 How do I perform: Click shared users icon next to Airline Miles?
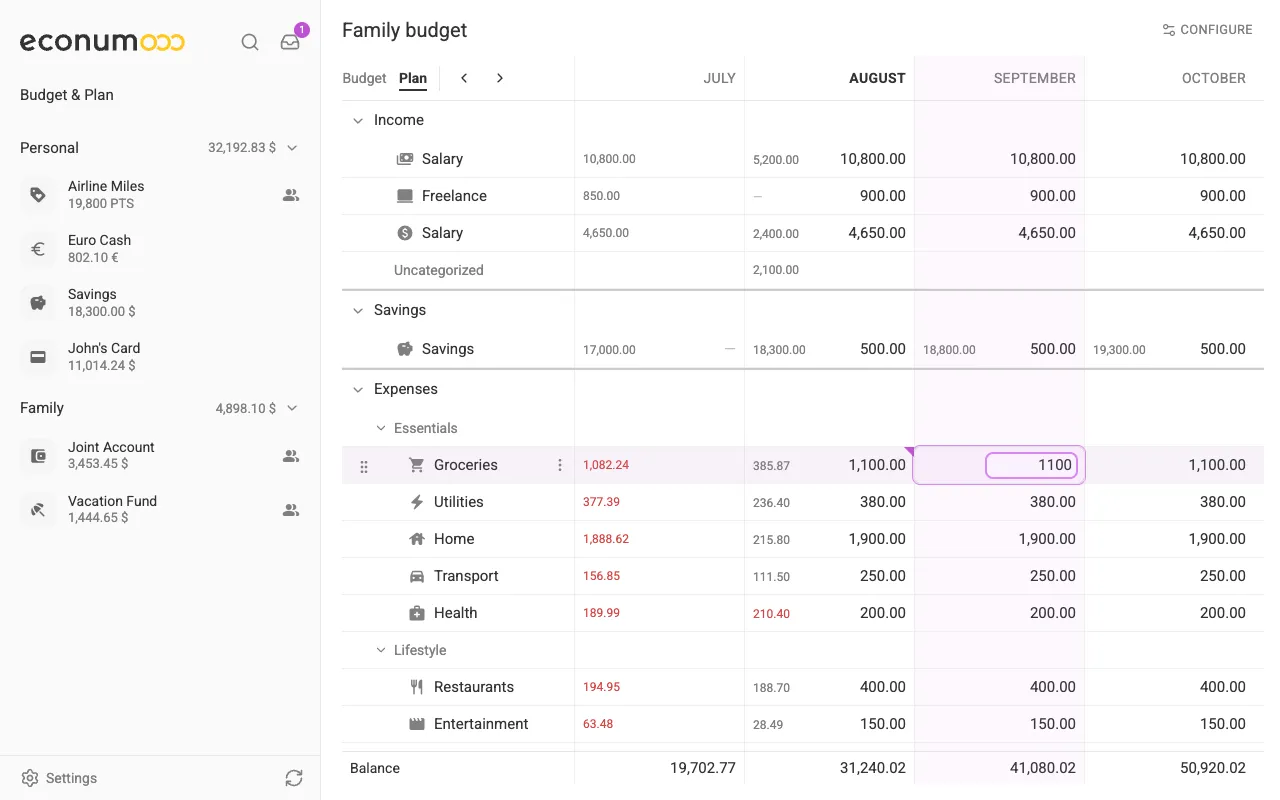coord(291,195)
